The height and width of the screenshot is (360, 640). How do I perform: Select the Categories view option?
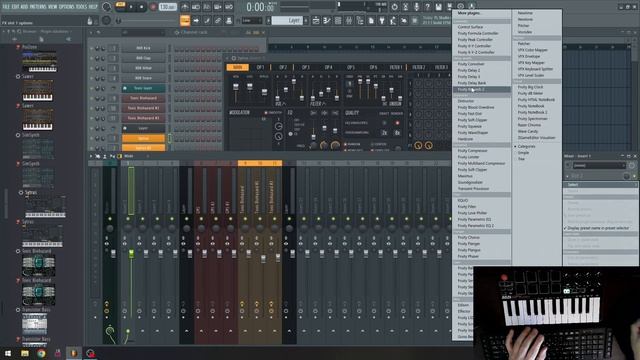pyautogui.click(x=526, y=146)
